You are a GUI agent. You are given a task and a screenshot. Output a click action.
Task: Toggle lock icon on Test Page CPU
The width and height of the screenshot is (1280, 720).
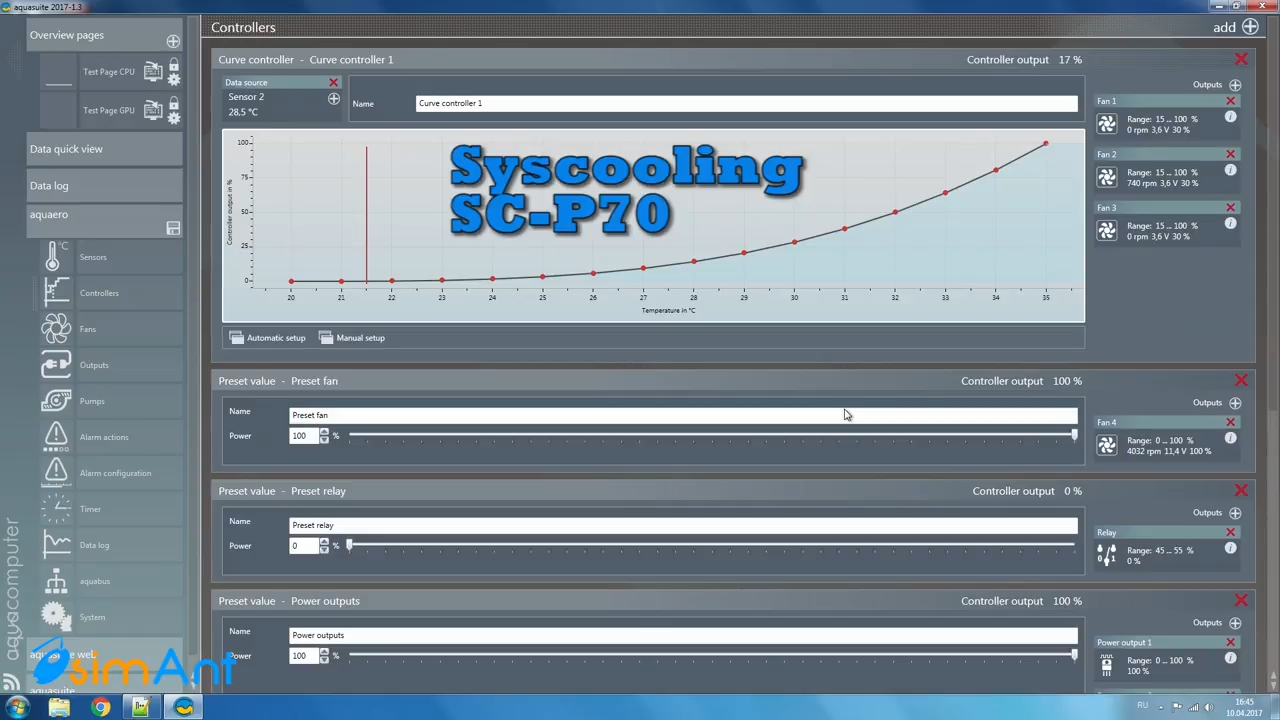(x=174, y=65)
